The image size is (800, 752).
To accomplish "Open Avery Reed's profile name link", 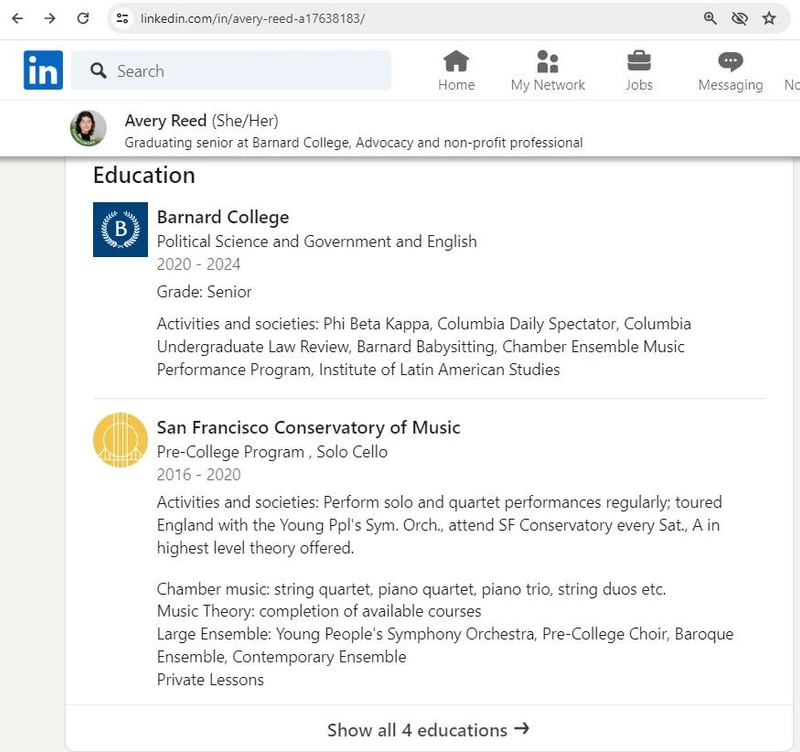I will click(165, 120).
